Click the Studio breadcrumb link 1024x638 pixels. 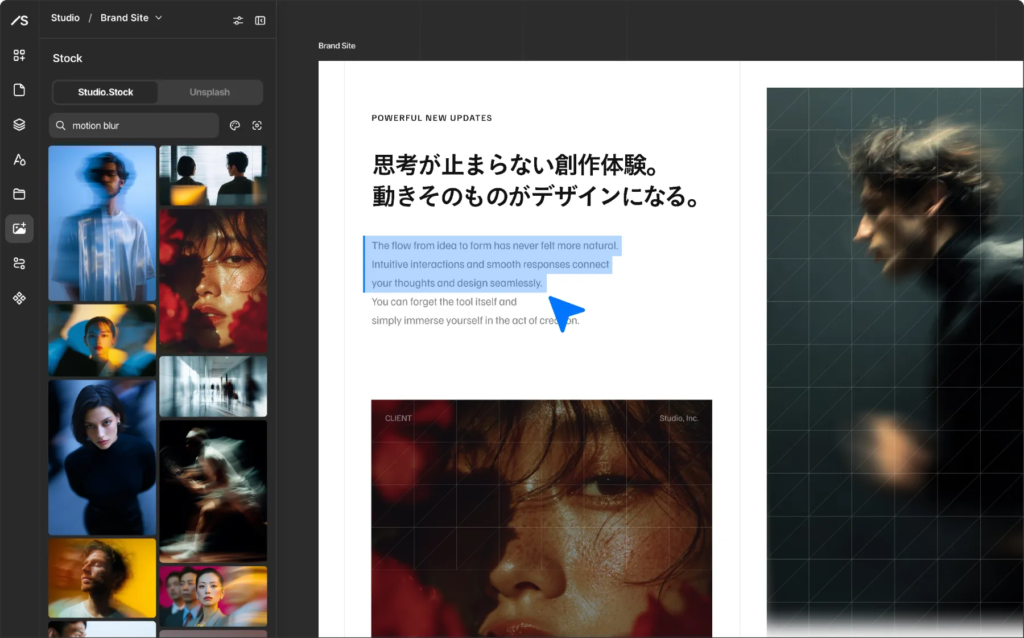[x=65, y=17]
